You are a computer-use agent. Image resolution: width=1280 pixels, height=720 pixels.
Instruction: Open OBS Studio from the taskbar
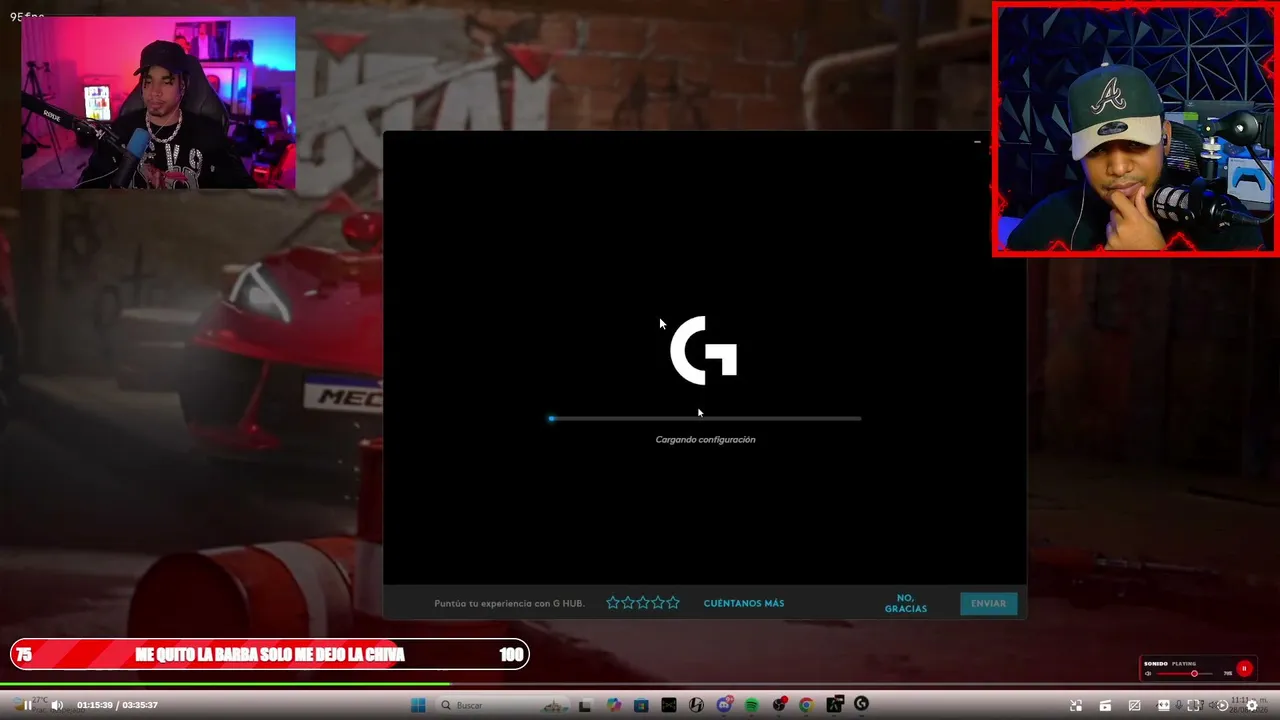pos(779,705)
